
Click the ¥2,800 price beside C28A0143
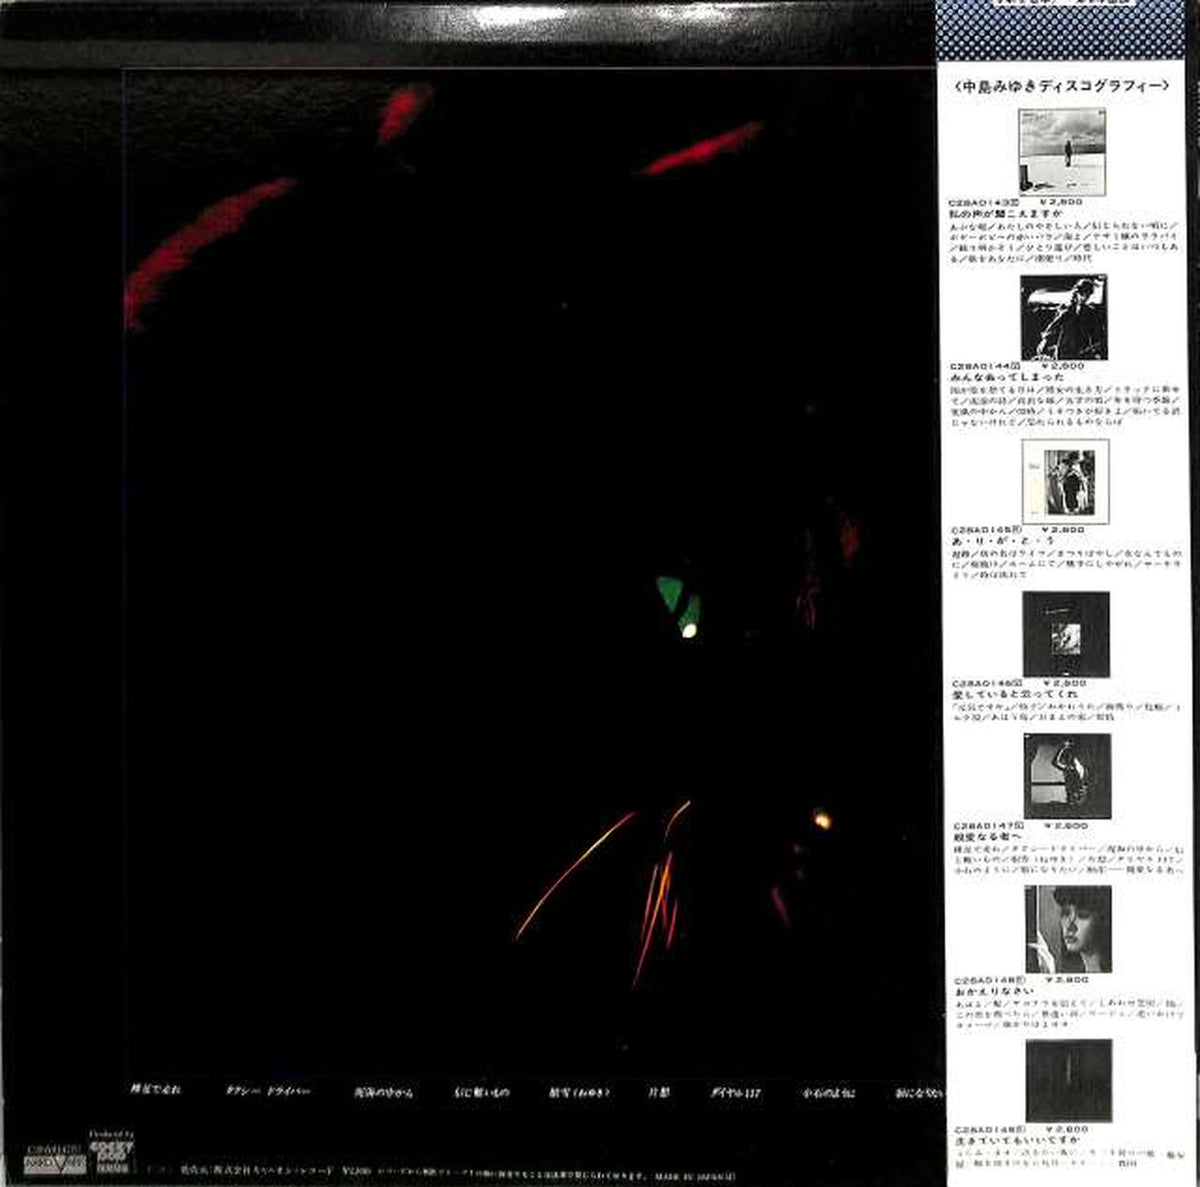pyautogui.click(x=1062, y=203)
